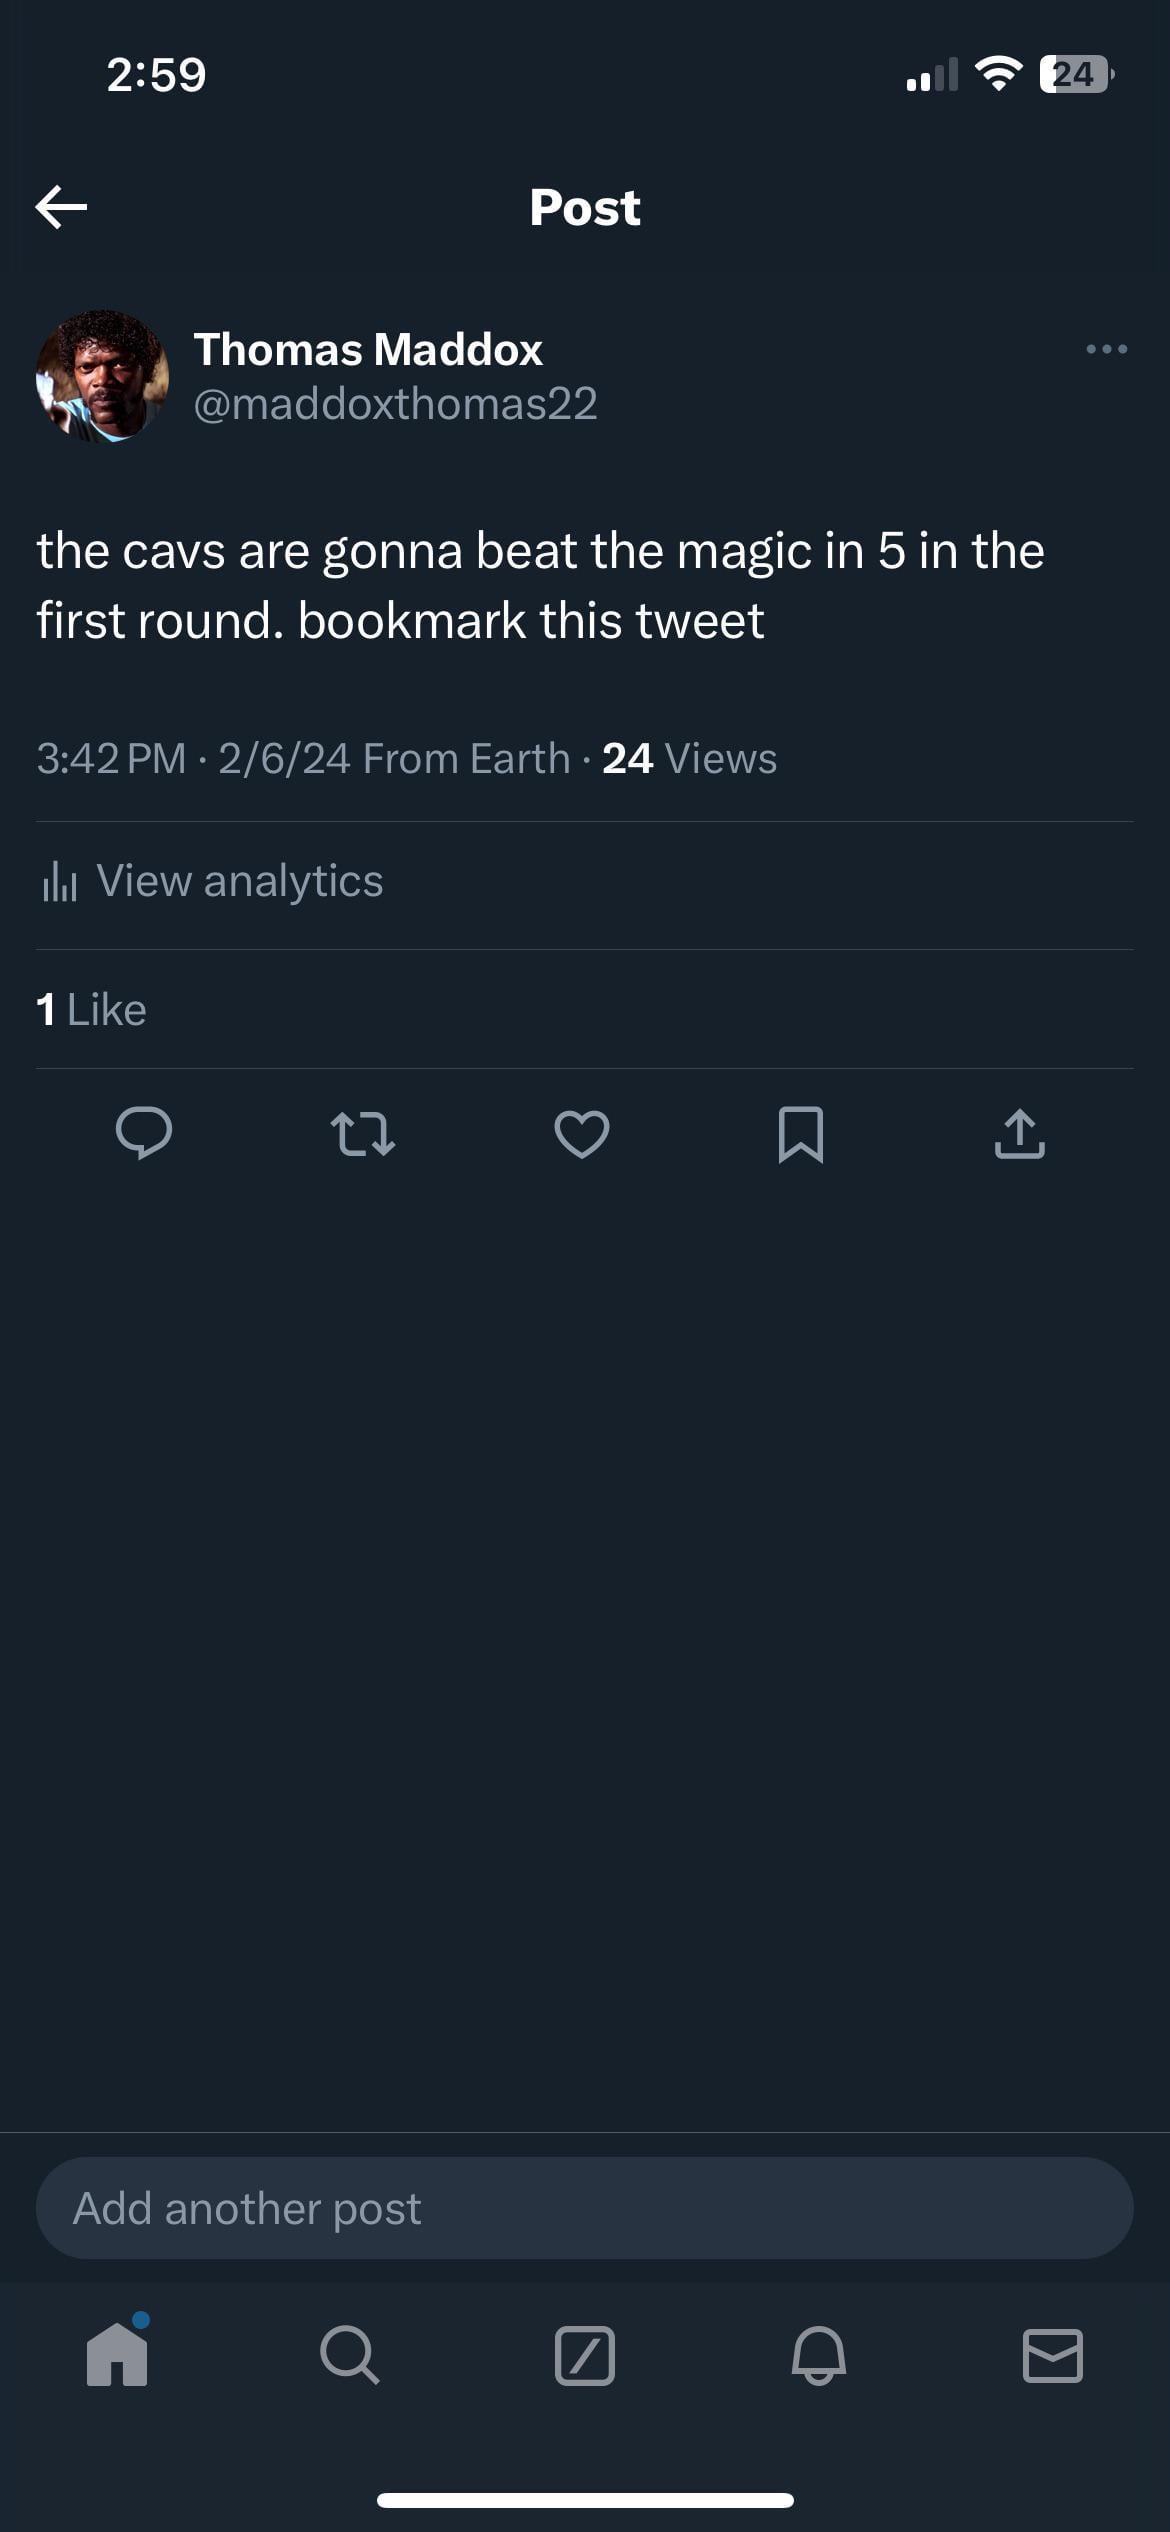
Task: Like the post with the heart icon
Action: tap(582, 1134)
